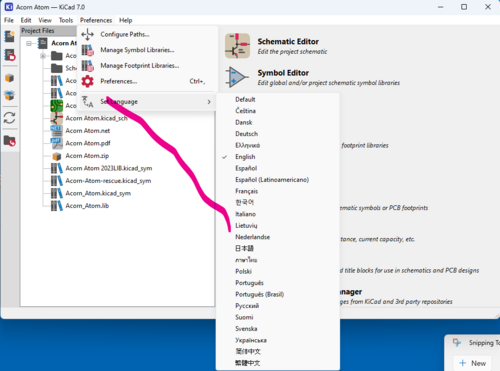Expand the first Aco folder node
500x371 pixels.
click(x=43, y=56)
